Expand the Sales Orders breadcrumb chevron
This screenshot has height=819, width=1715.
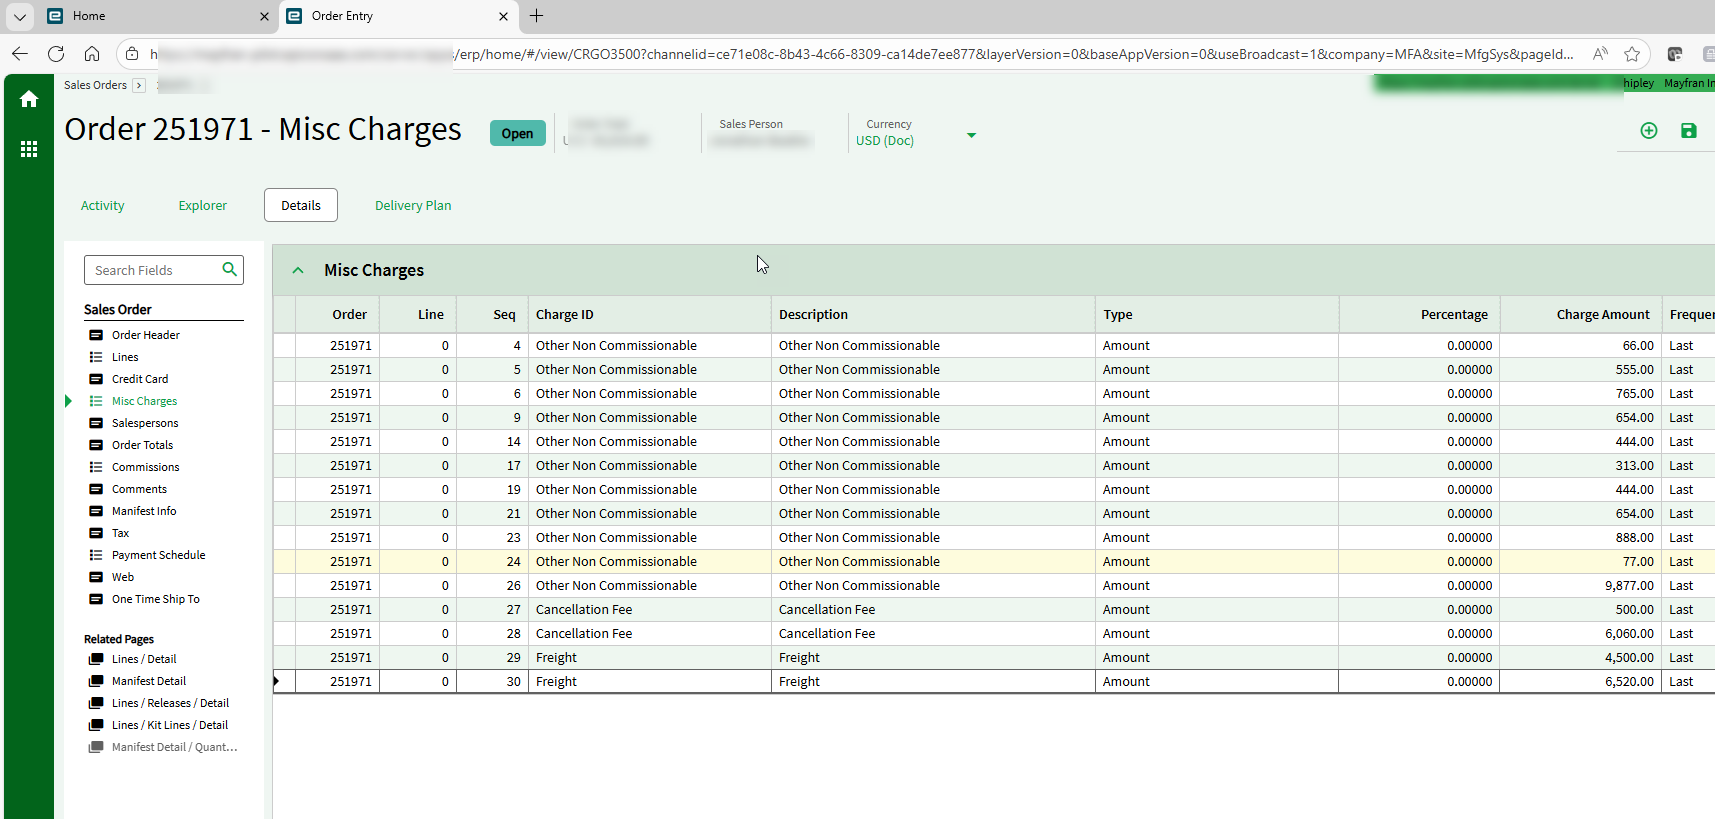pos(139,86)
